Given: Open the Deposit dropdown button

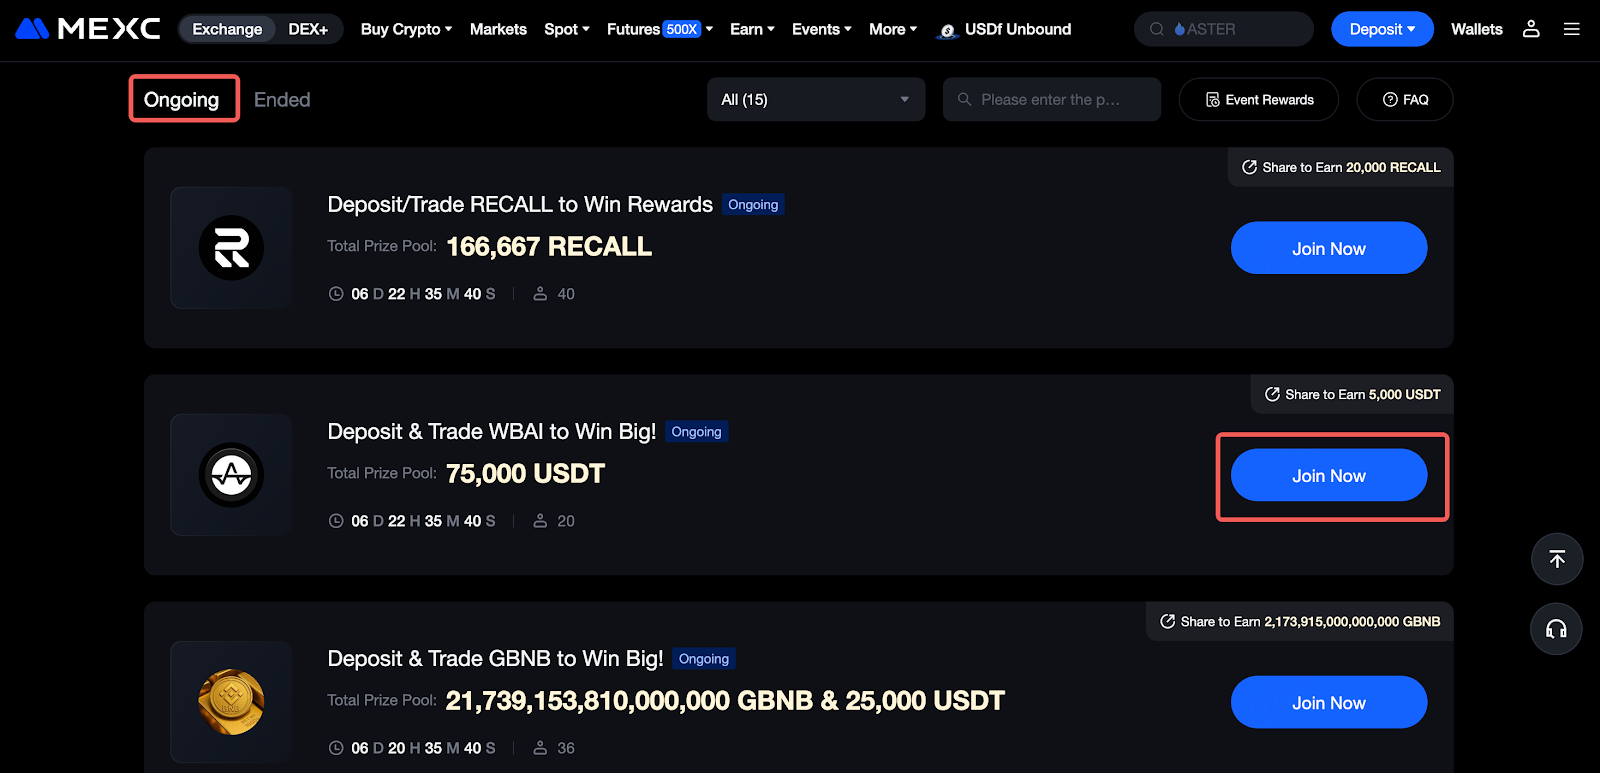Looking at the screenshot, I should click(x=1382, y=29).
